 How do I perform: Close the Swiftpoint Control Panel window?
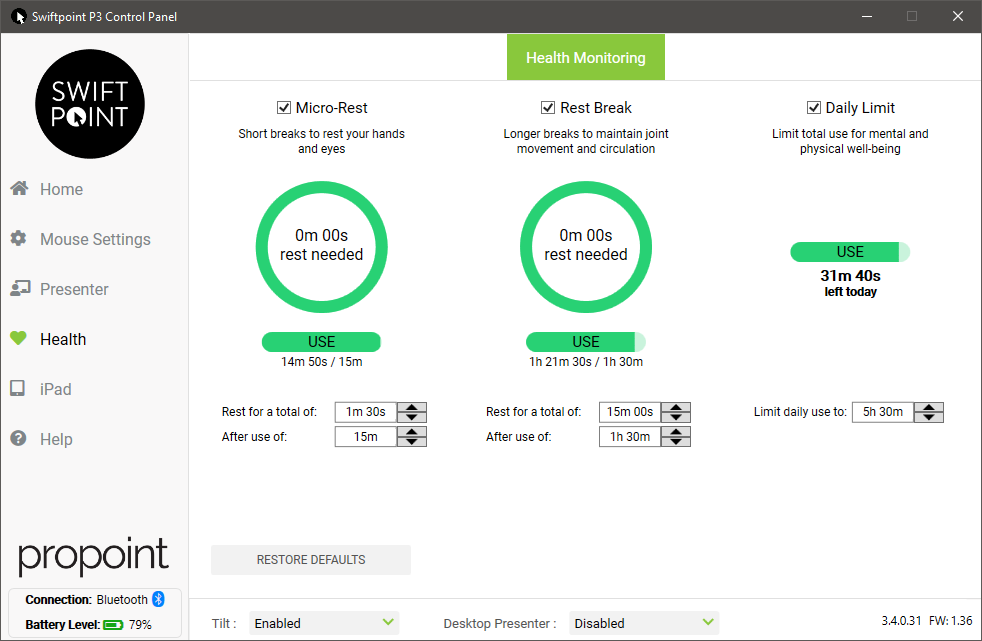958,16
